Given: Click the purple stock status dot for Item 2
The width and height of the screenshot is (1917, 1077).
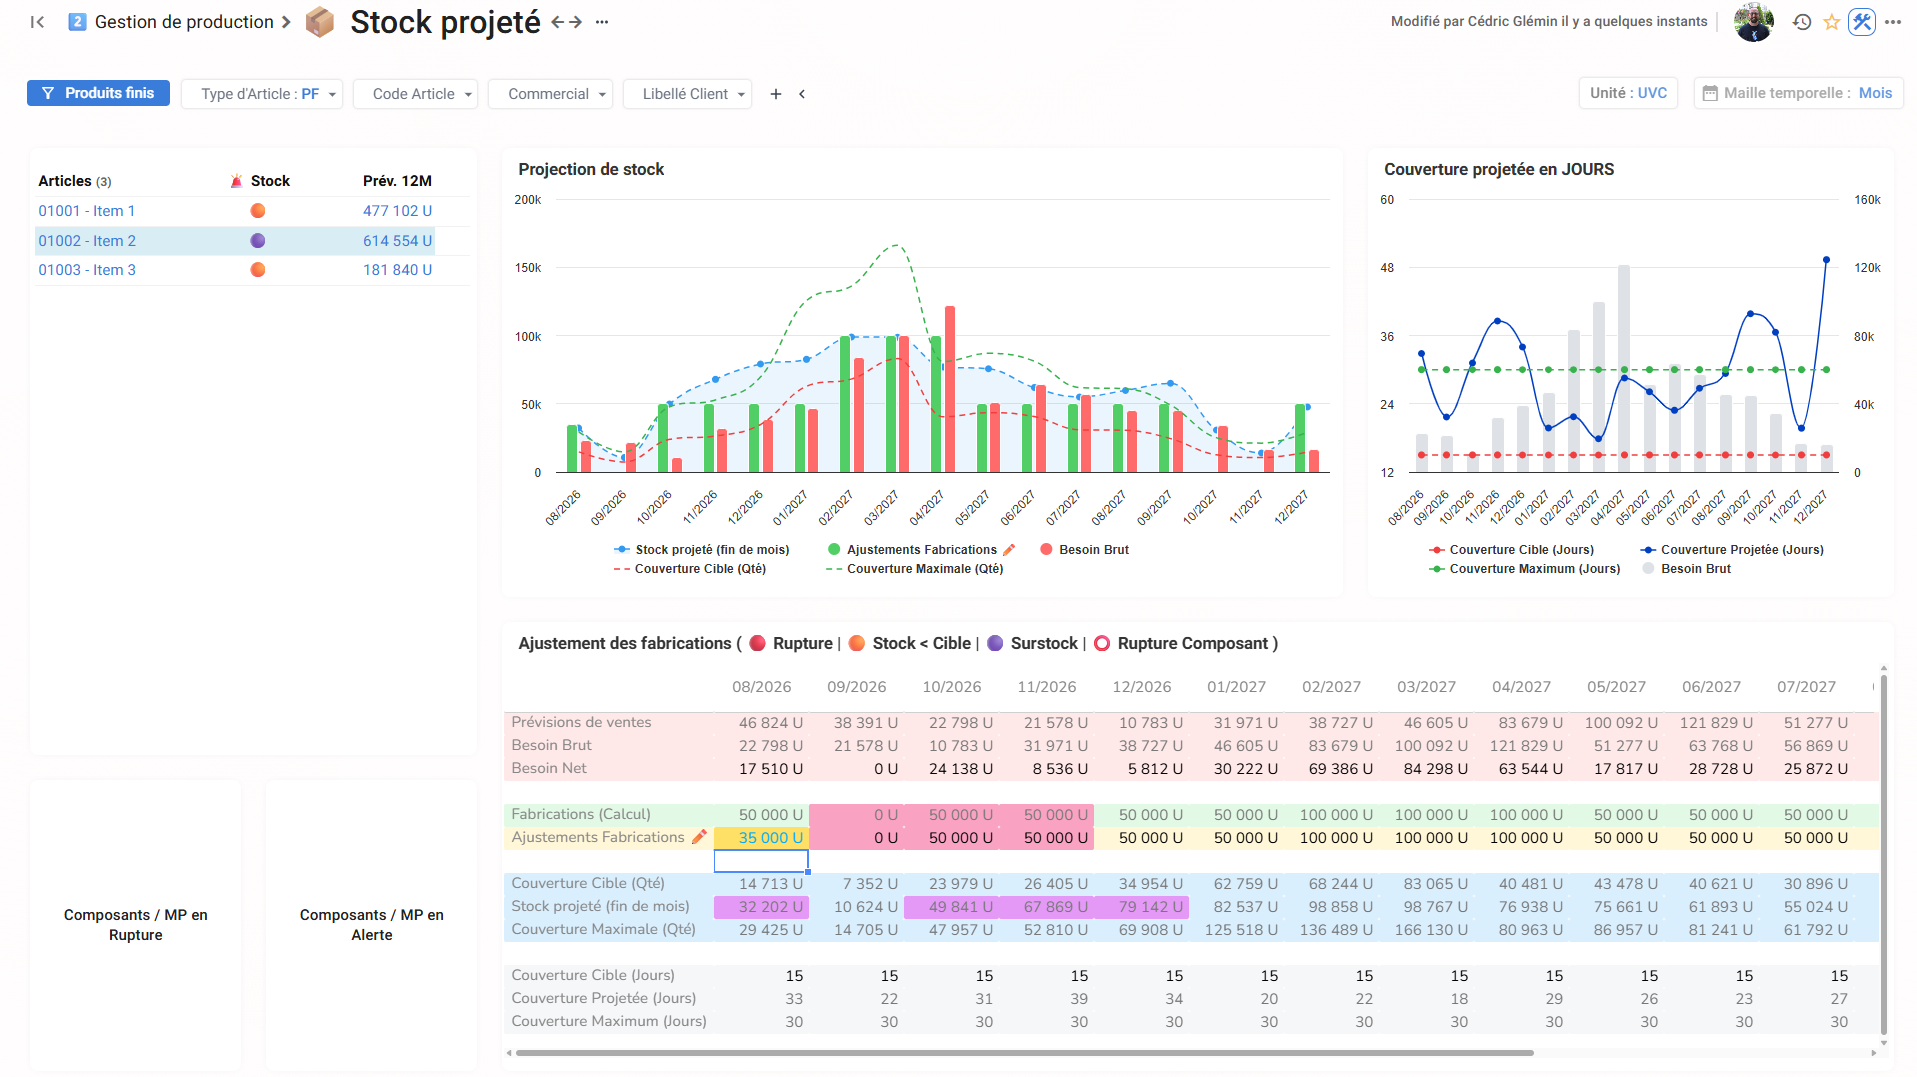Looking at the screenshot, I should (258, 241).
